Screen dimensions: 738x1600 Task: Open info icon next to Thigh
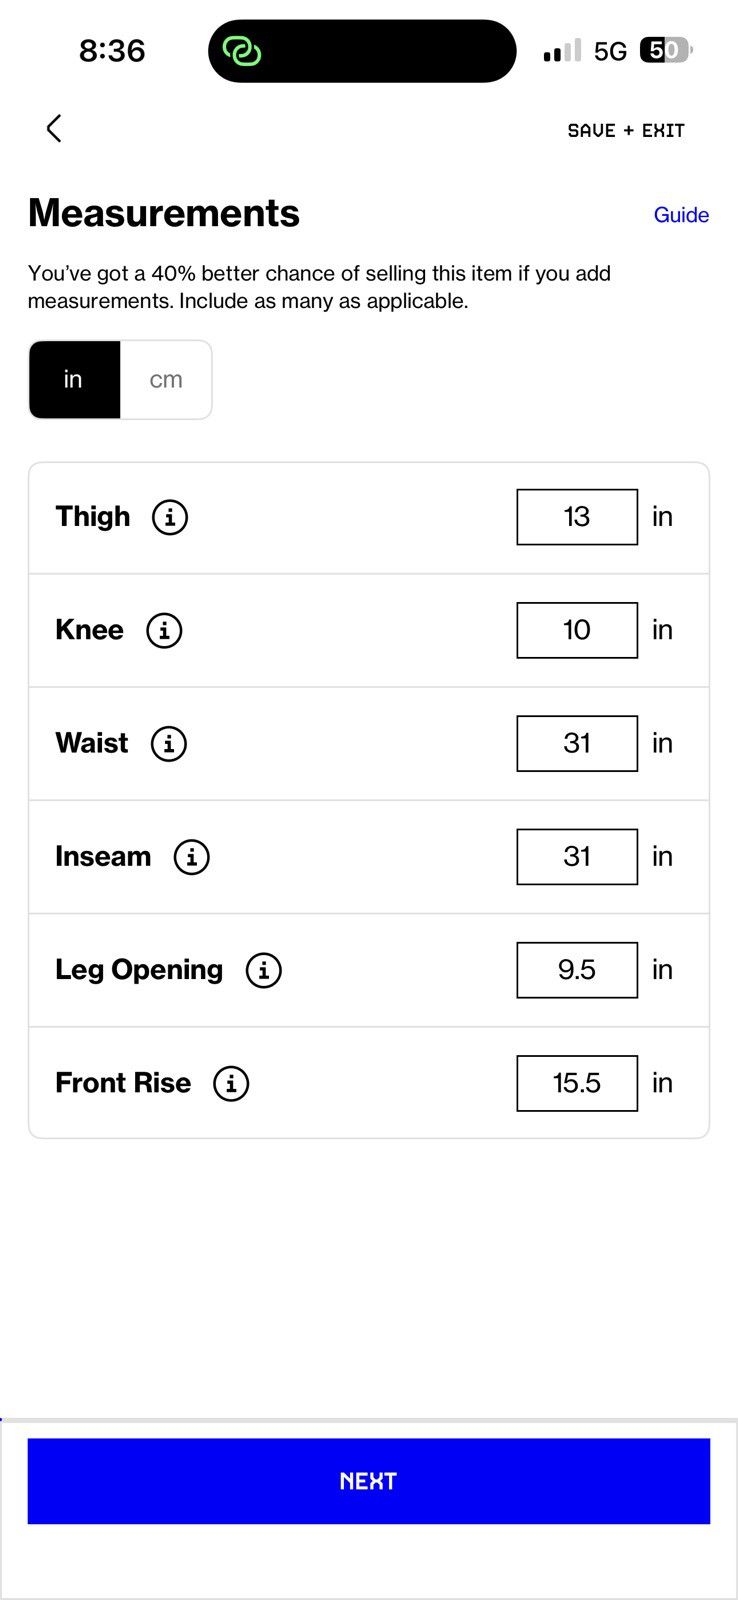pos(170,517)
